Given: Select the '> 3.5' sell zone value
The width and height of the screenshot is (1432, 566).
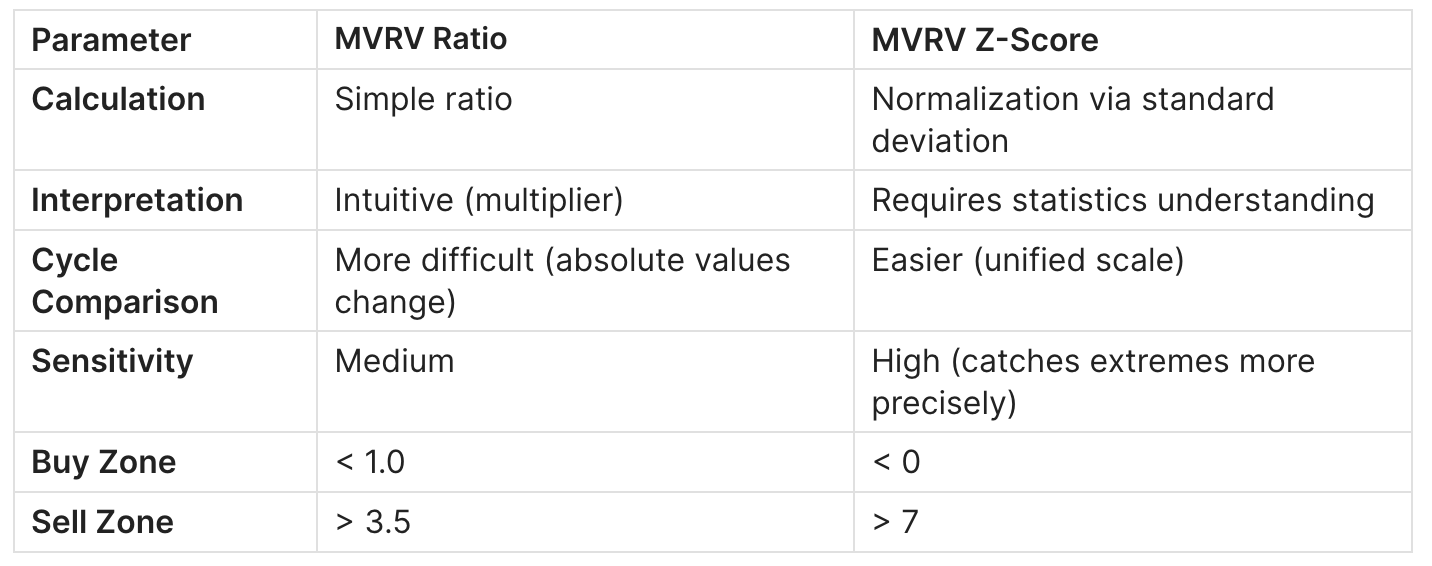Looking at the screenshot, I should pyautogui.click(x=372, y=522).
